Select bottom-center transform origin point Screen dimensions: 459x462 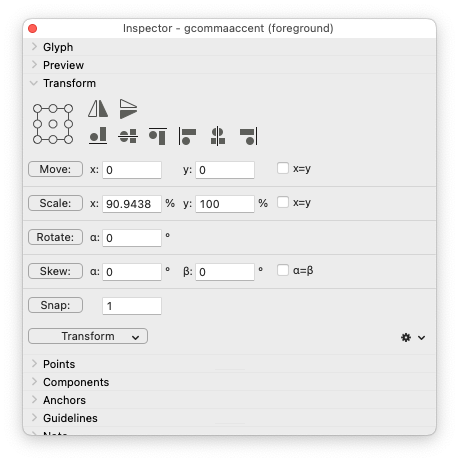coord(53,139)
